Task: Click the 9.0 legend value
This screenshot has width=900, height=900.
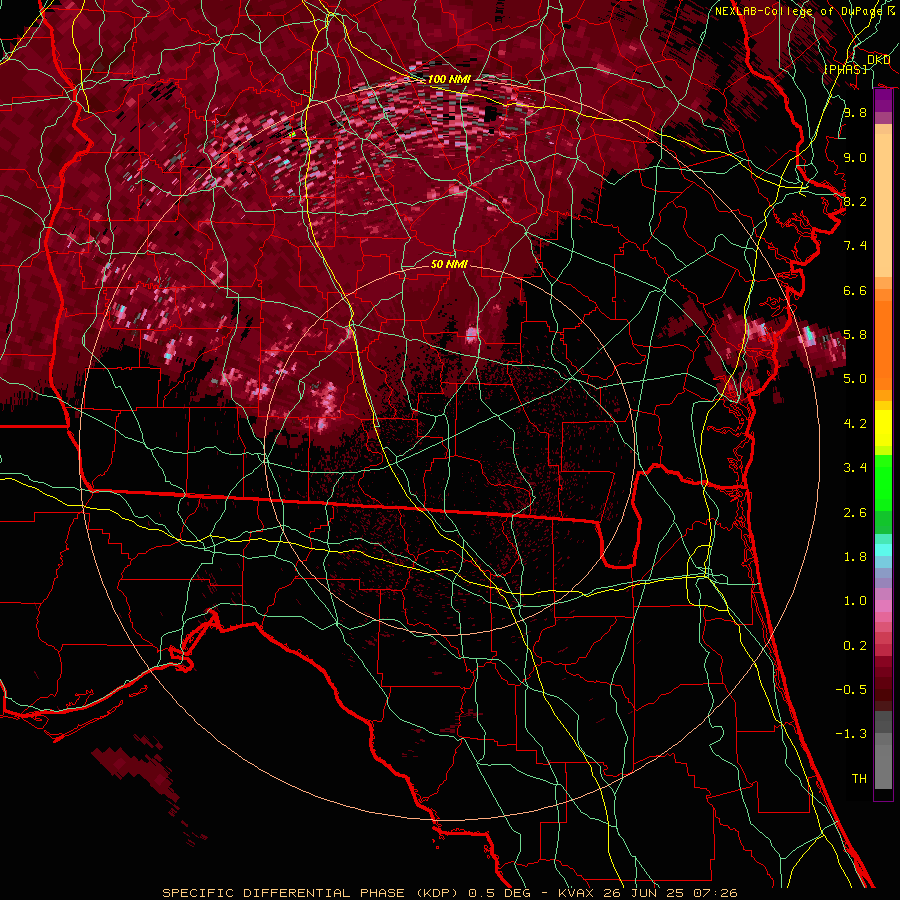Action: tap(855, 157)
